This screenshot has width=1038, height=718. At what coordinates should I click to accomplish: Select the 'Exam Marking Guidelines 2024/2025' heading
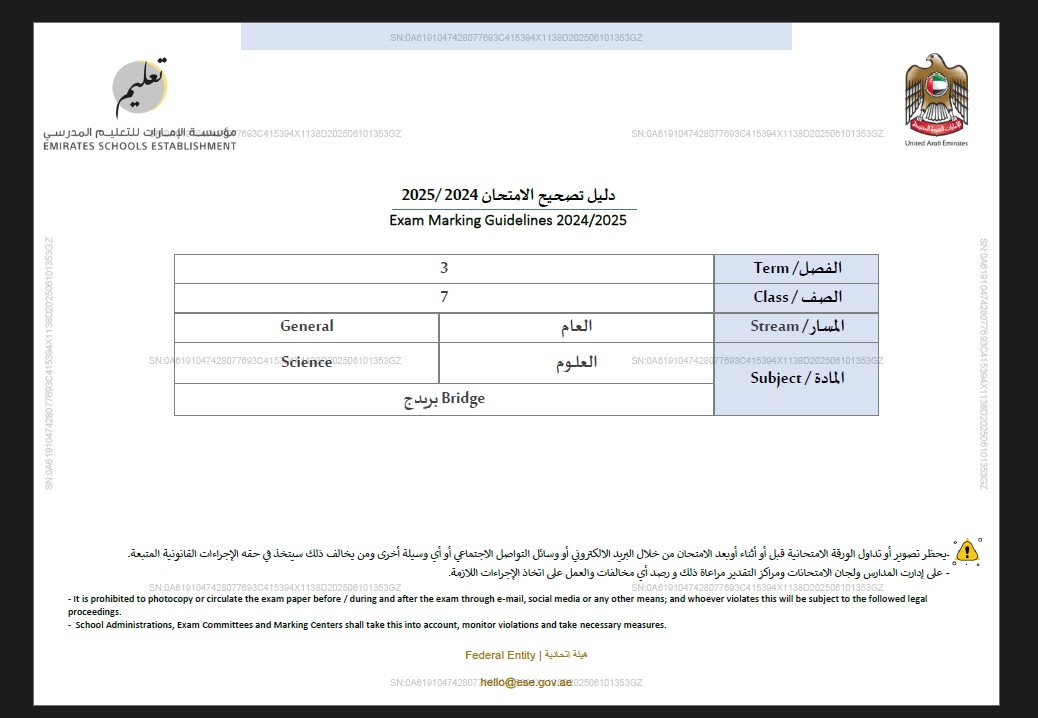tap(508, 220)
